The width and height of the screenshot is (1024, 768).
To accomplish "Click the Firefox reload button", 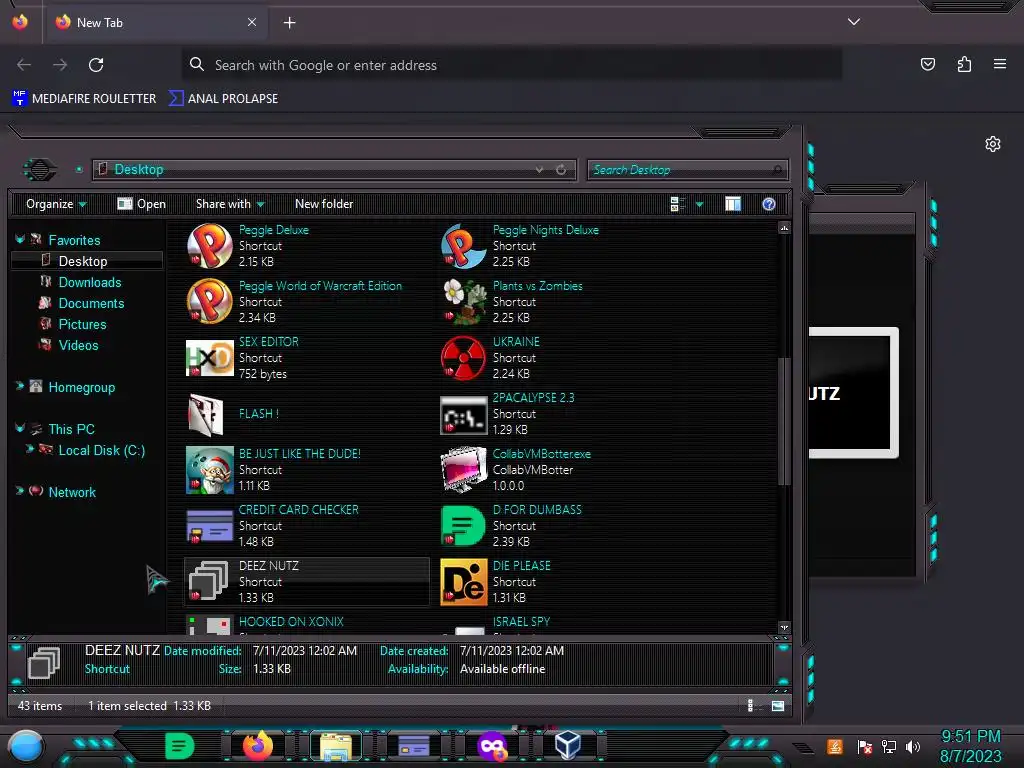I will 96,65.
